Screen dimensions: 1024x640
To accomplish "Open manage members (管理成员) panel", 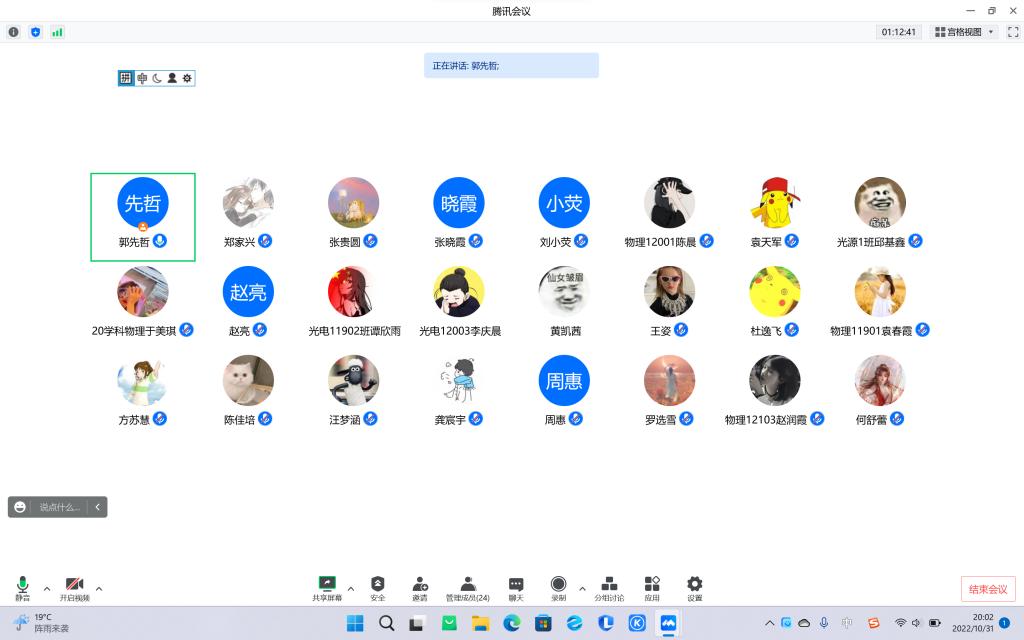I will [x=467, y=587].
